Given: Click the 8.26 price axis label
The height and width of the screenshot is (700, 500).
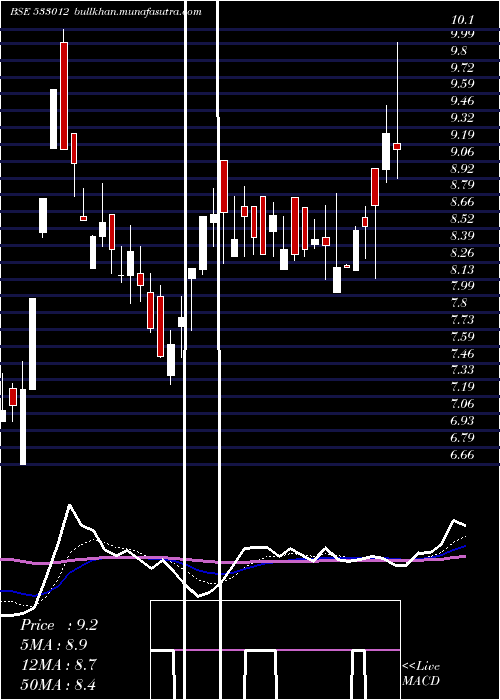Looking at the screenshot, I should point(462,253).
